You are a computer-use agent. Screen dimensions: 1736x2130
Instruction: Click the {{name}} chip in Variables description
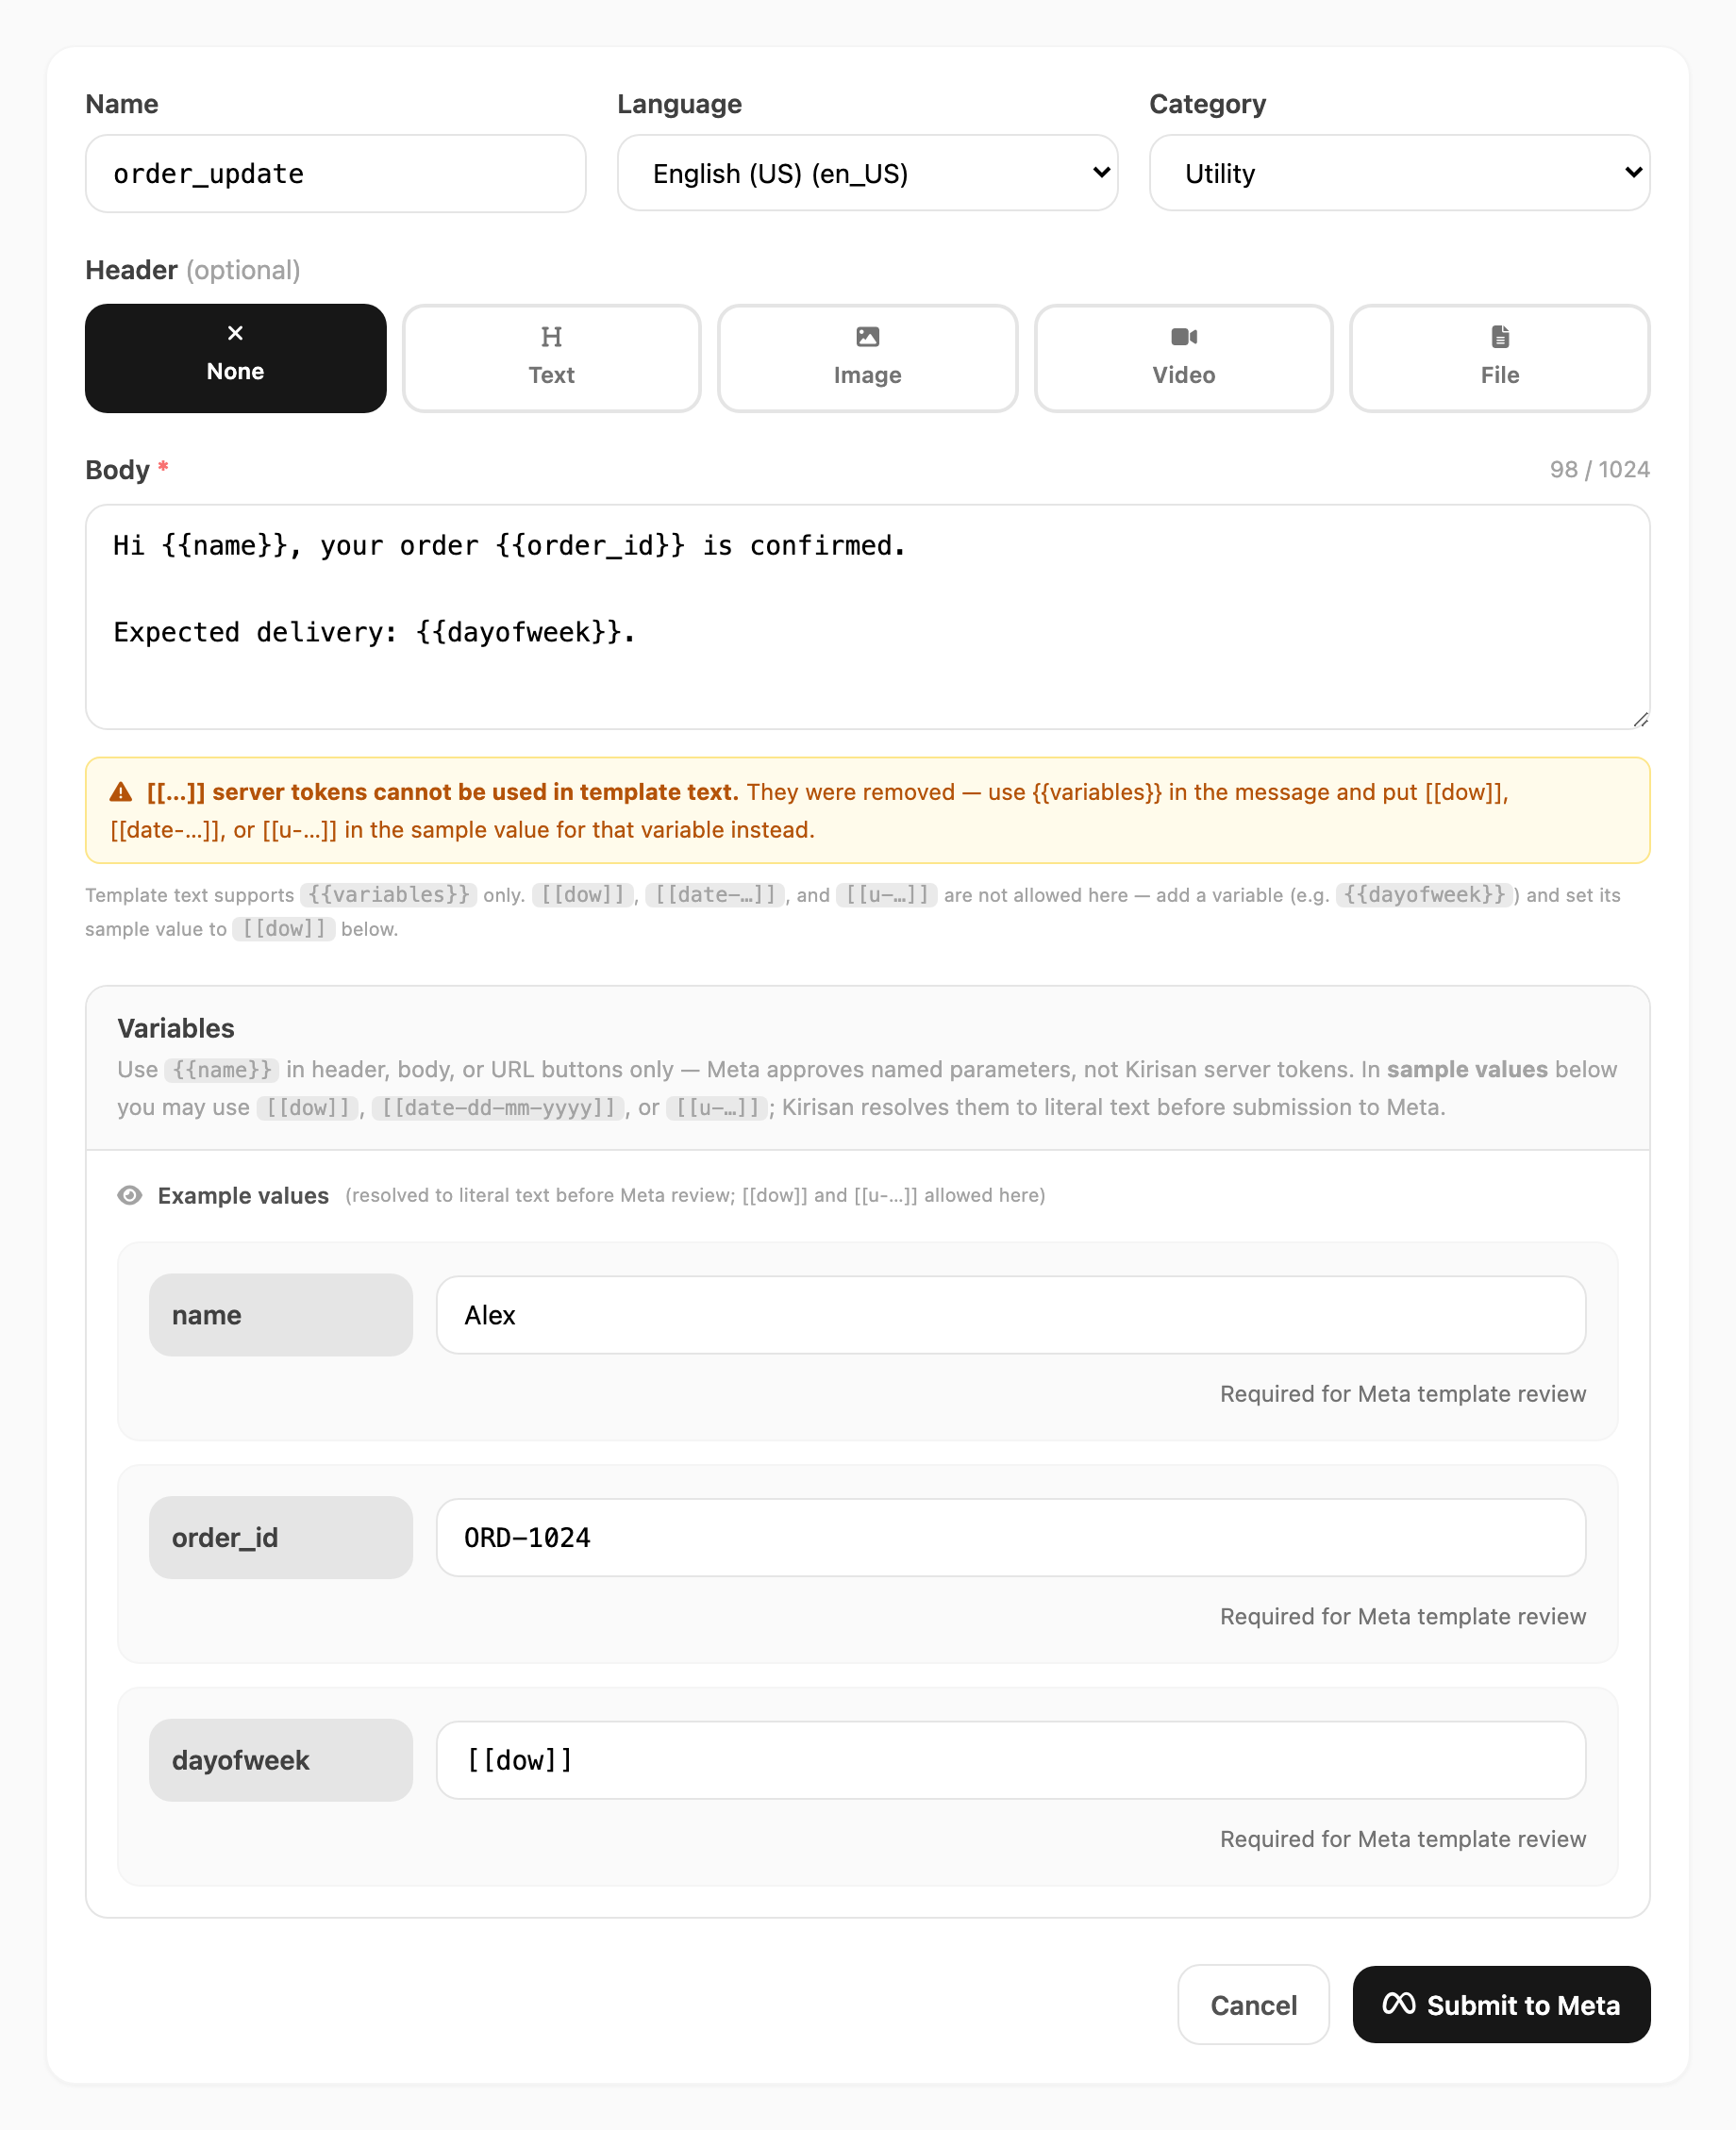(222, 1069)
